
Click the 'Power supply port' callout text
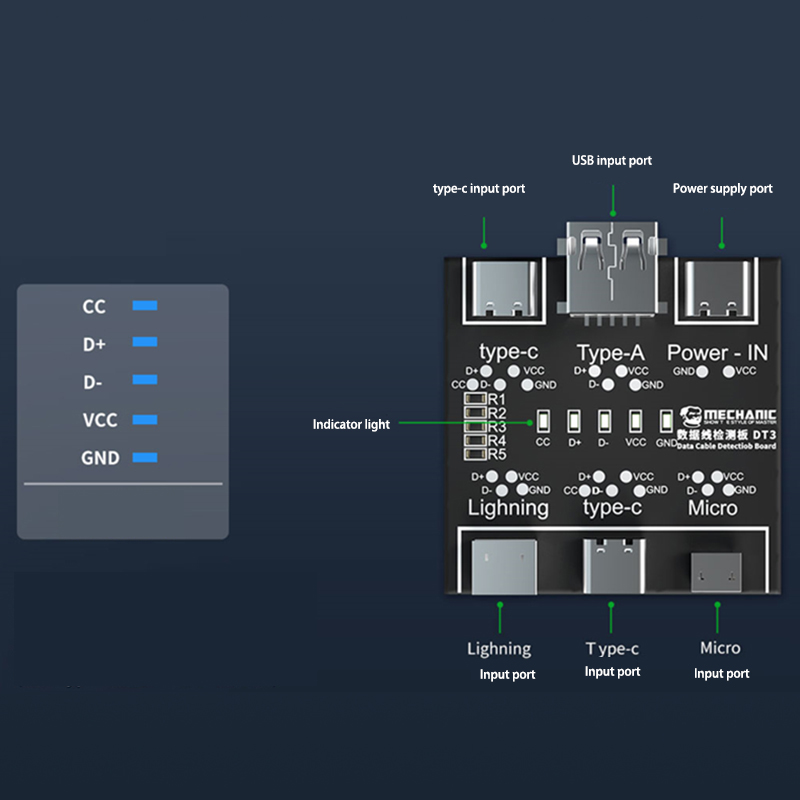(722, 188)
